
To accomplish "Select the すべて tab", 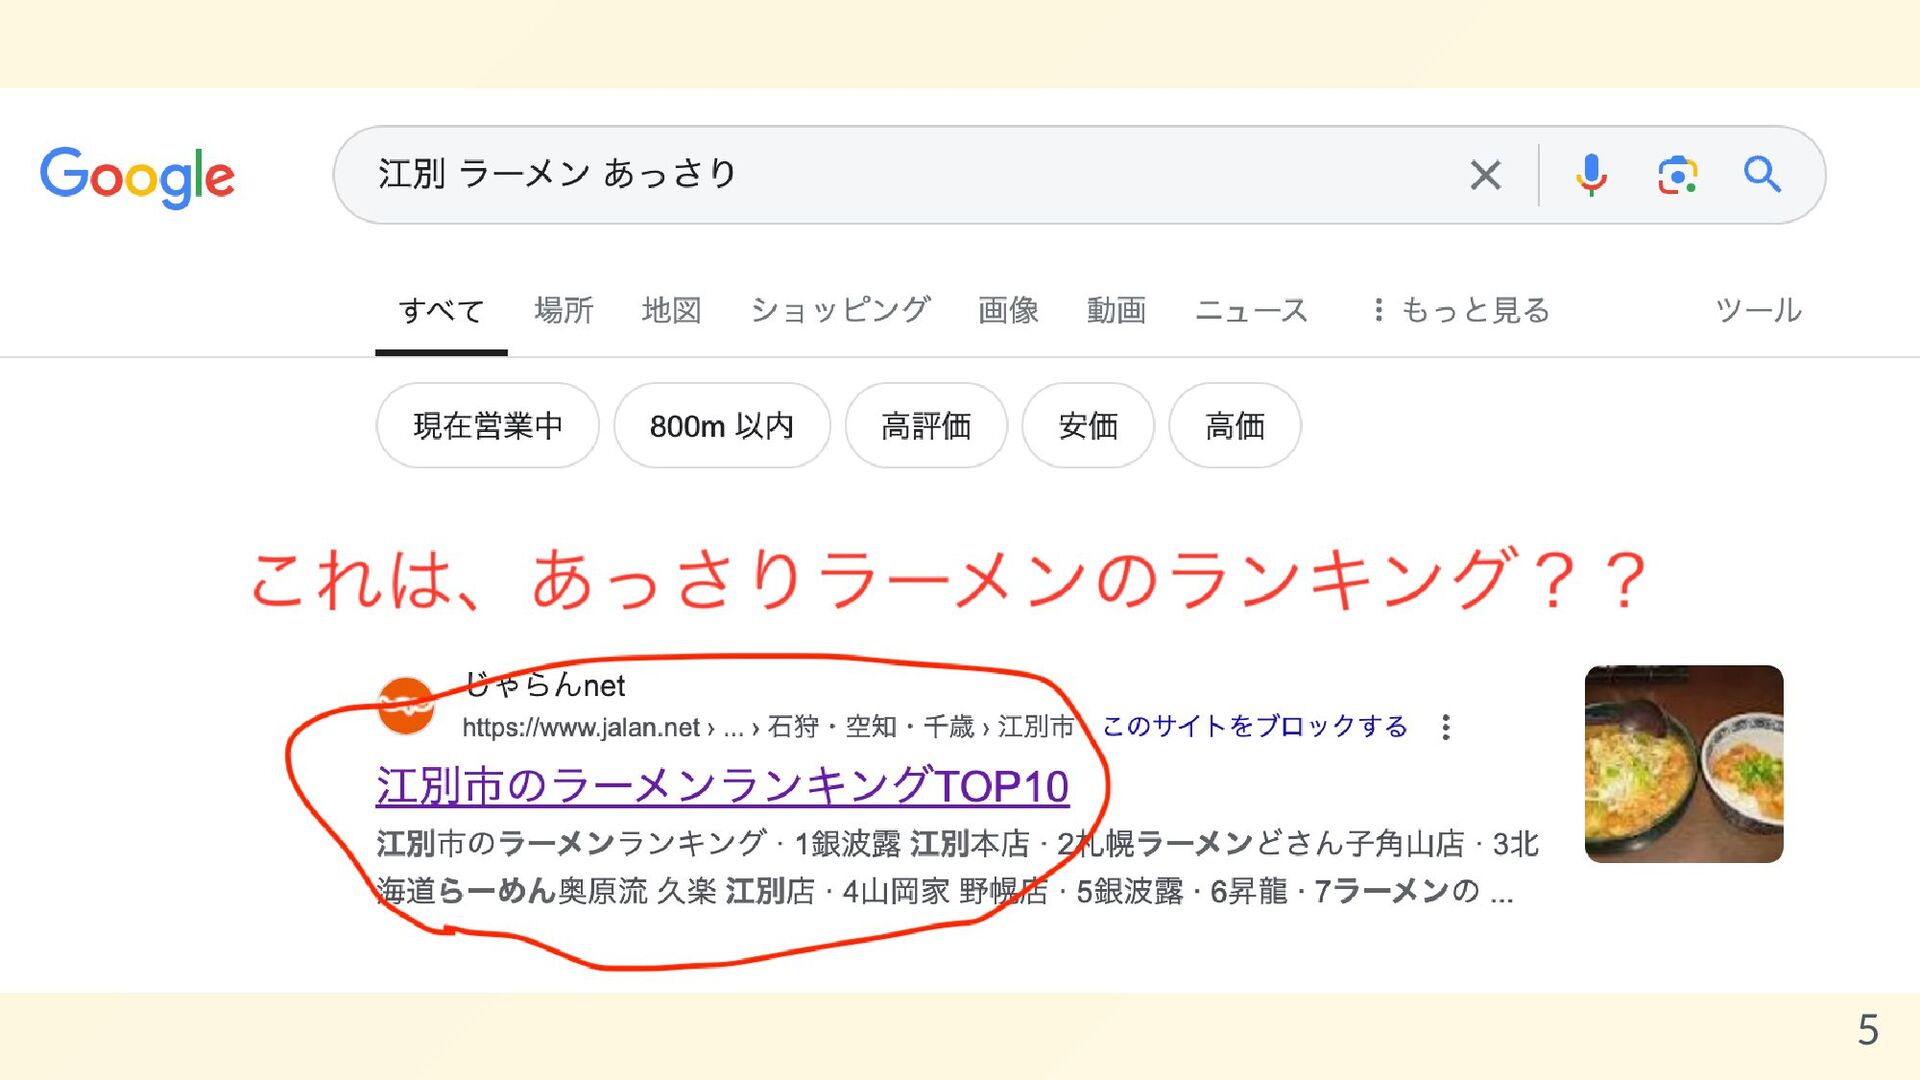I will coord(441,310).
